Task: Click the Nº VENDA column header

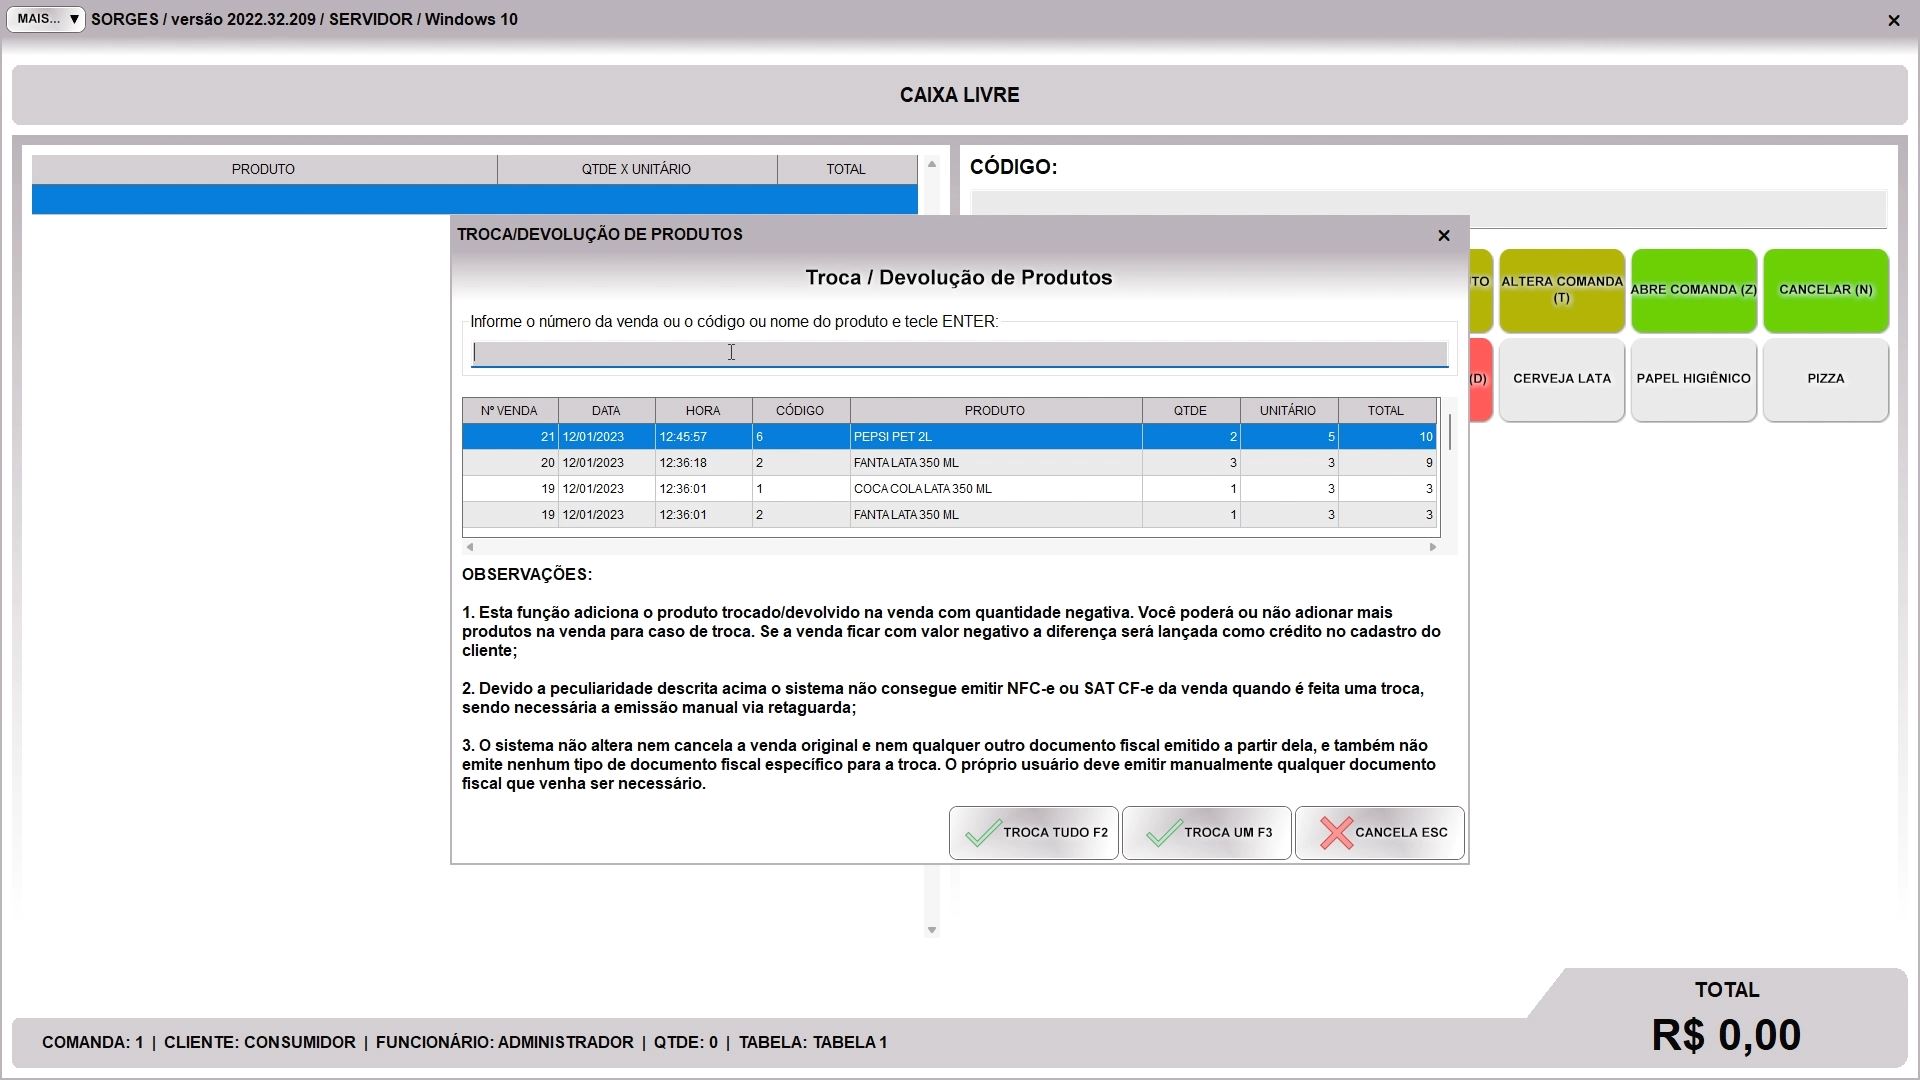Action: (x=509, y=411)
